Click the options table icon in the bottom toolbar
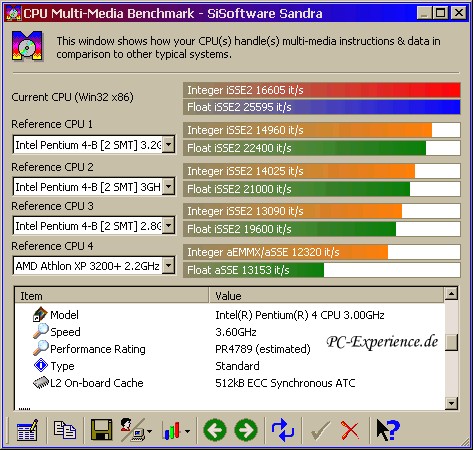This screenshot has height=450, width=473. (27, 430)
